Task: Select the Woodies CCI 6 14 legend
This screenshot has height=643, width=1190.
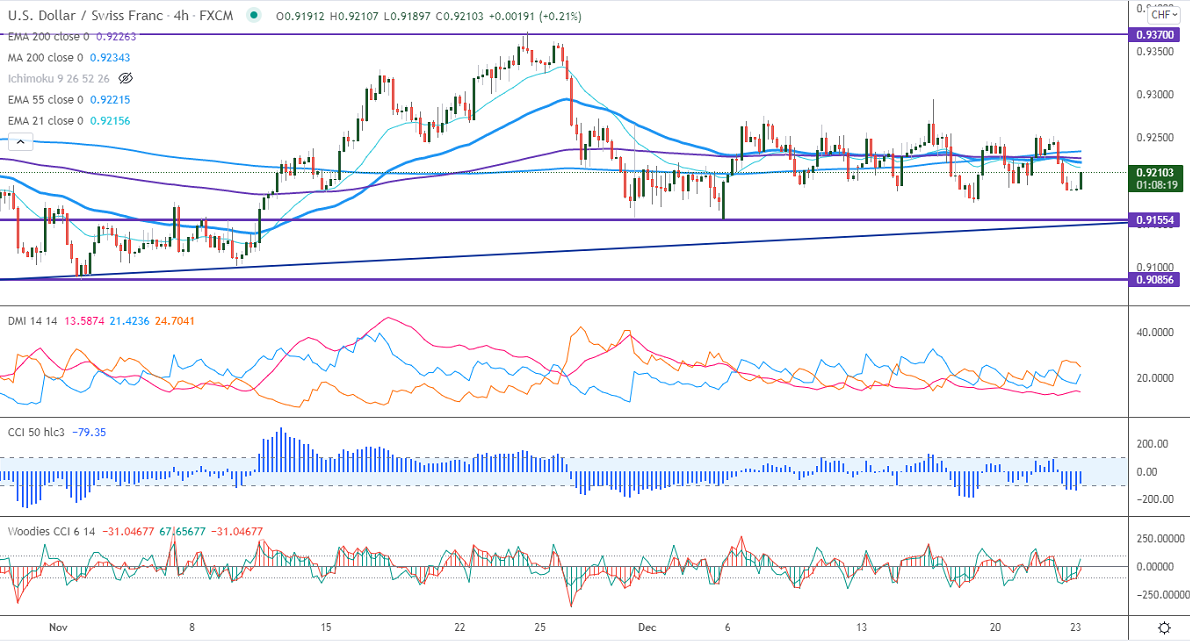Action: [52, 532]
